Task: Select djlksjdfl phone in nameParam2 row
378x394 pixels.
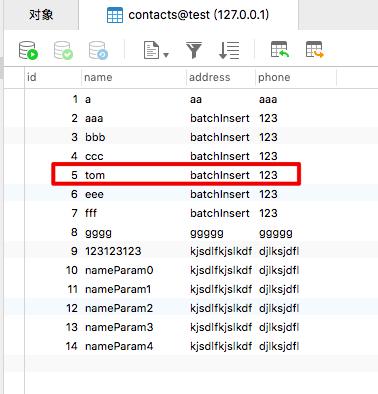Action: [x=279, y=308]
